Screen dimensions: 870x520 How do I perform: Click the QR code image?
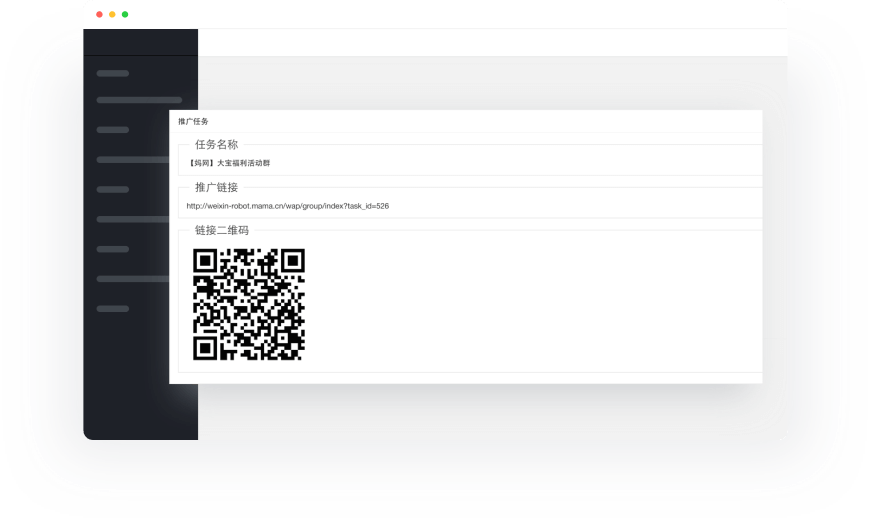[x=249, y=304]
